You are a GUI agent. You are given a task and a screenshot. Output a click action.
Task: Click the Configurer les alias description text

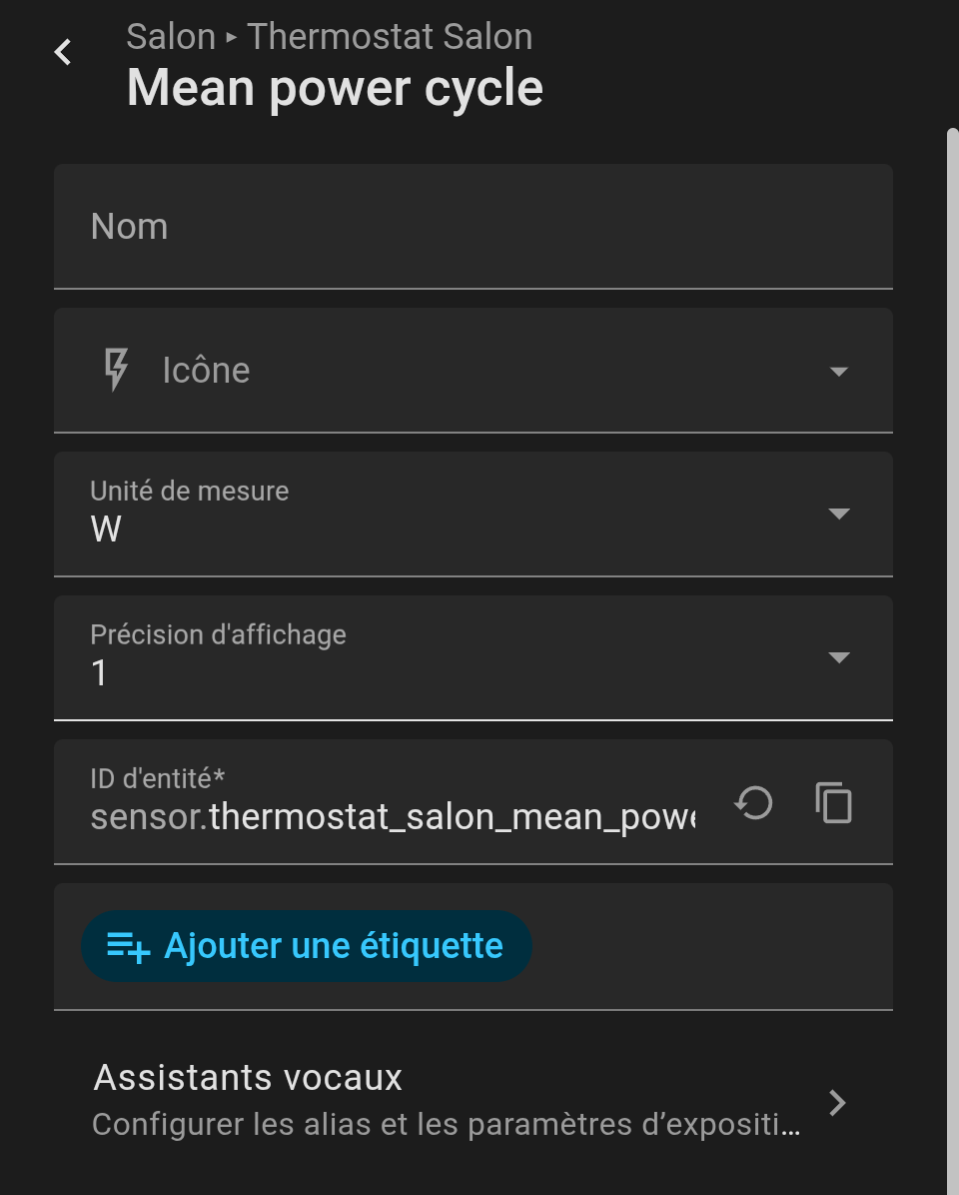click(446, 1124)
